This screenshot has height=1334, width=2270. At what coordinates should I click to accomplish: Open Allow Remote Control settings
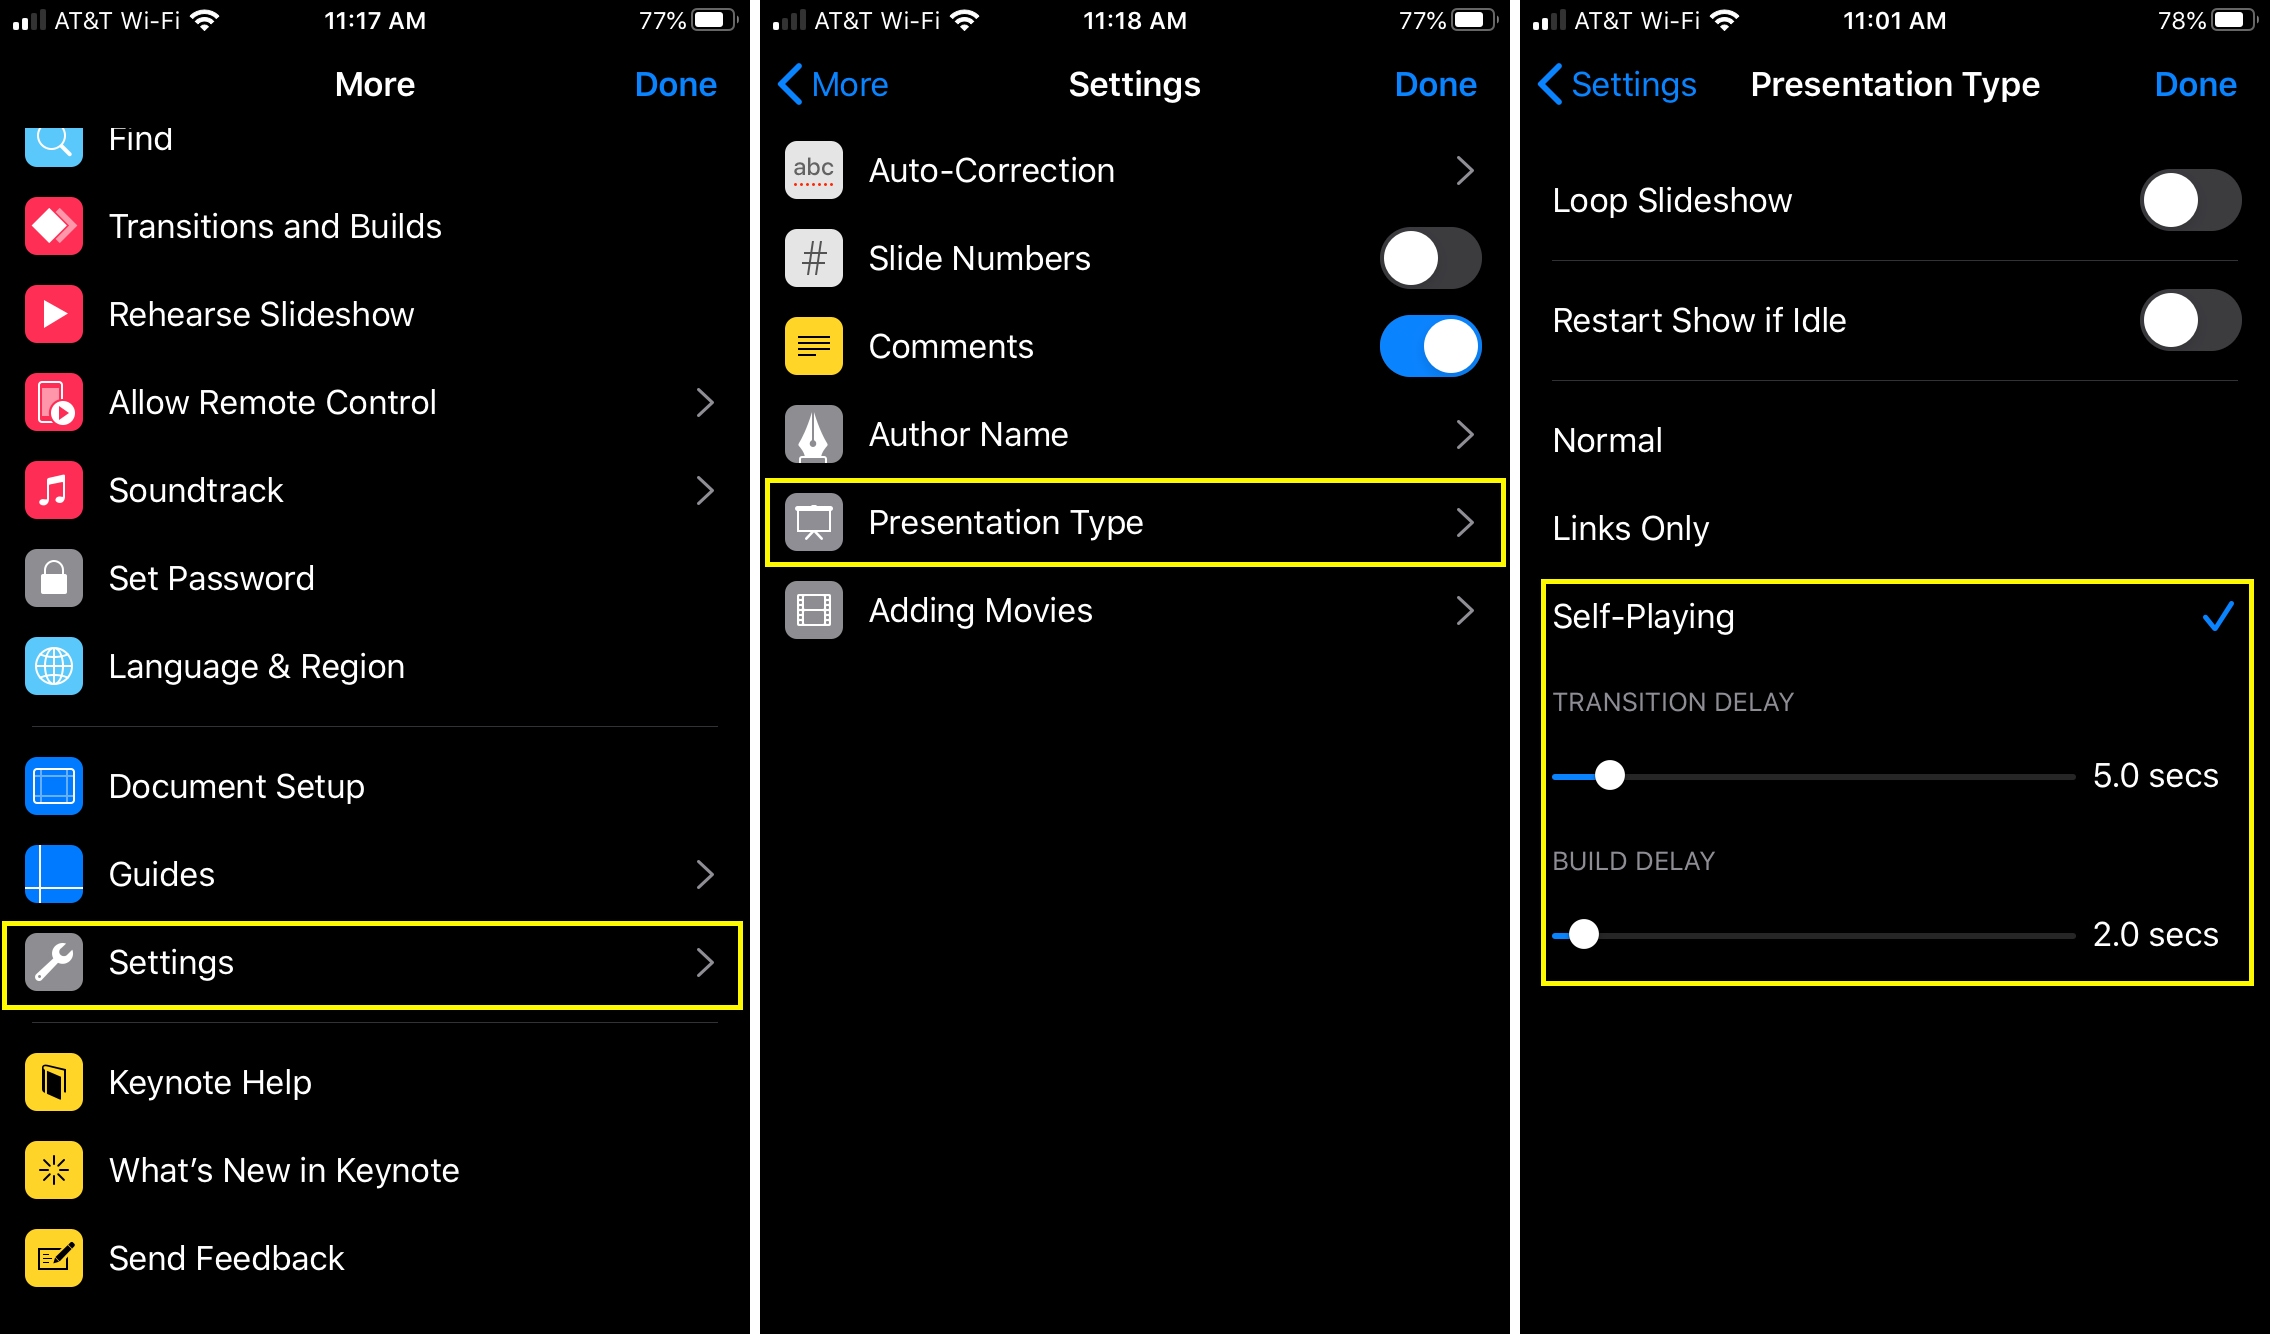pyautogui.click(x=371, y=402)
